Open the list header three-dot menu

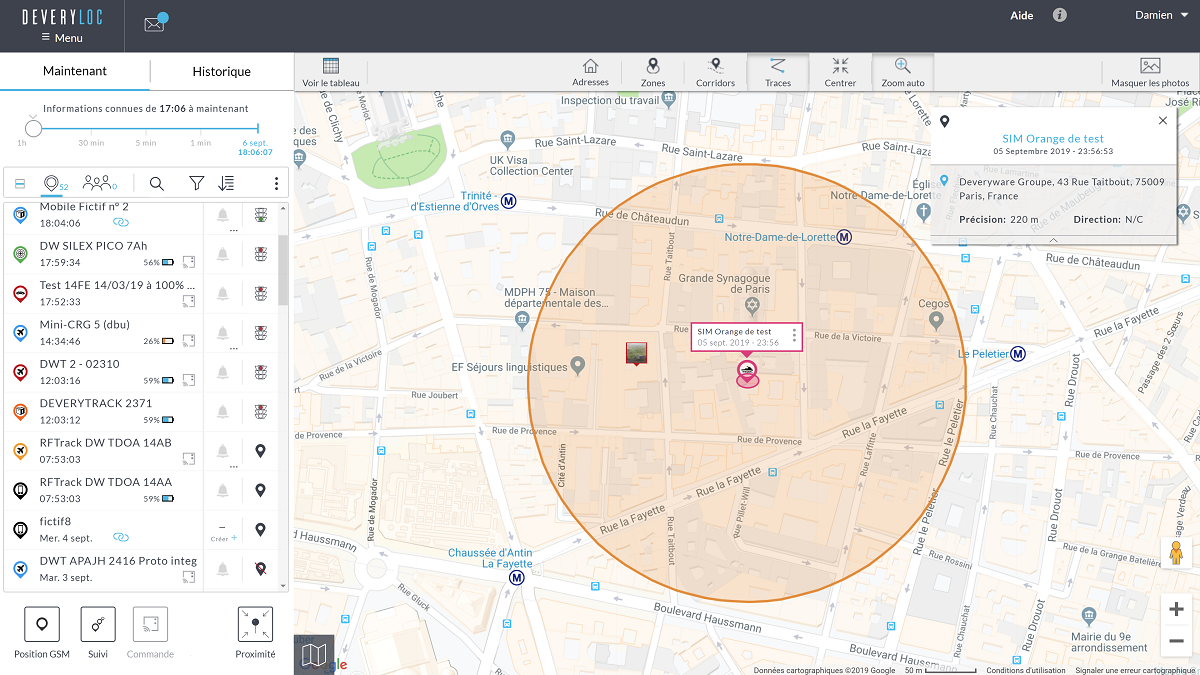tap(277, 183)
